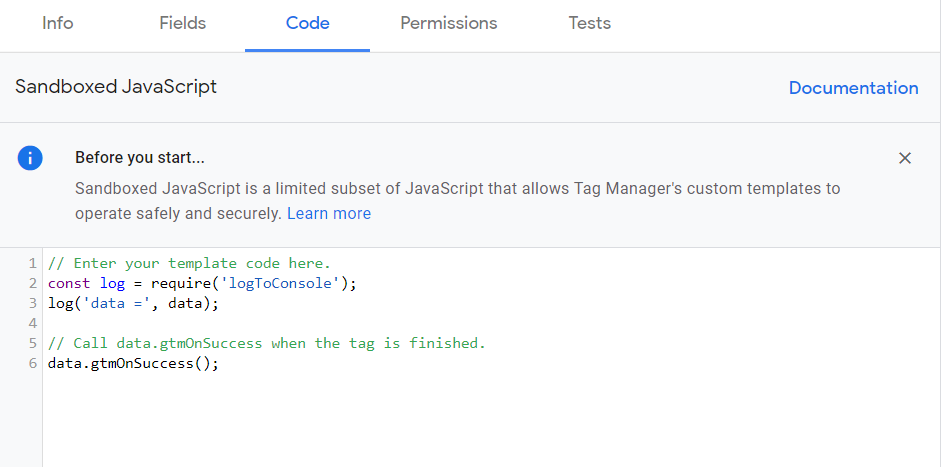The width and height of the screenshot is (948, 467).
Task: Open the Tests tab
Action: pos(590,23)
